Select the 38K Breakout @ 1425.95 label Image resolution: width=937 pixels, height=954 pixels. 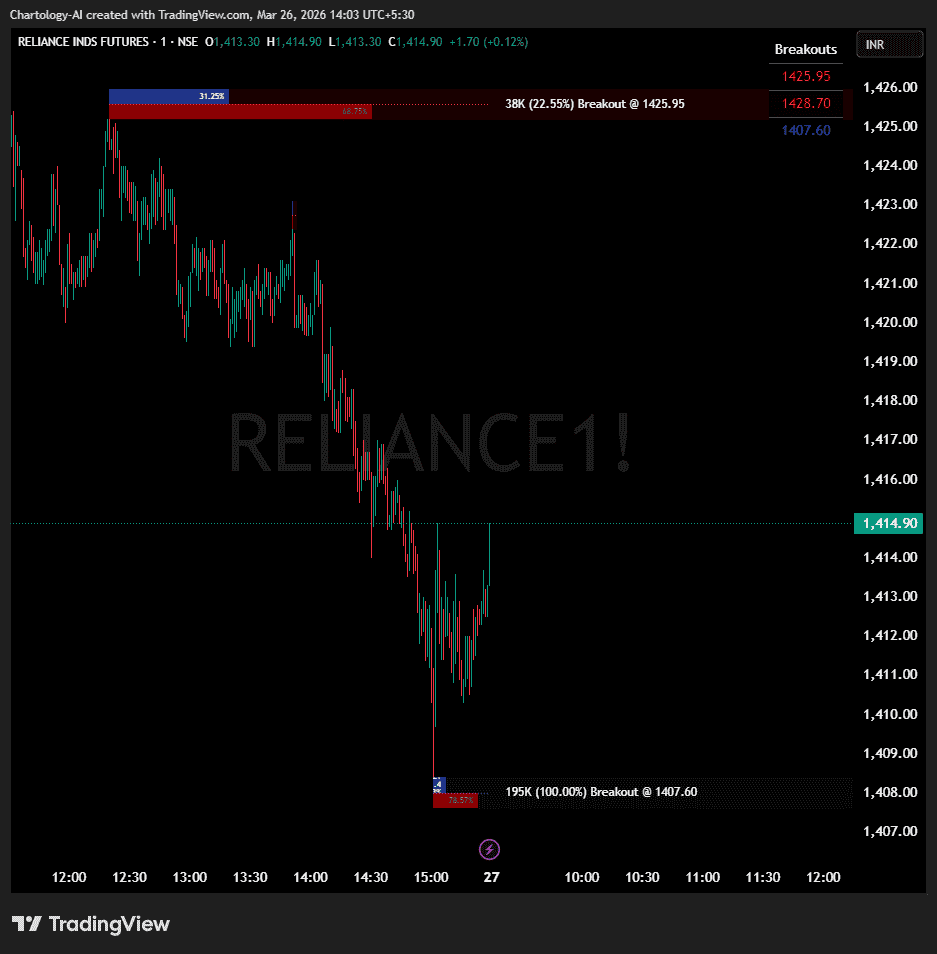[x=594, y=103]
